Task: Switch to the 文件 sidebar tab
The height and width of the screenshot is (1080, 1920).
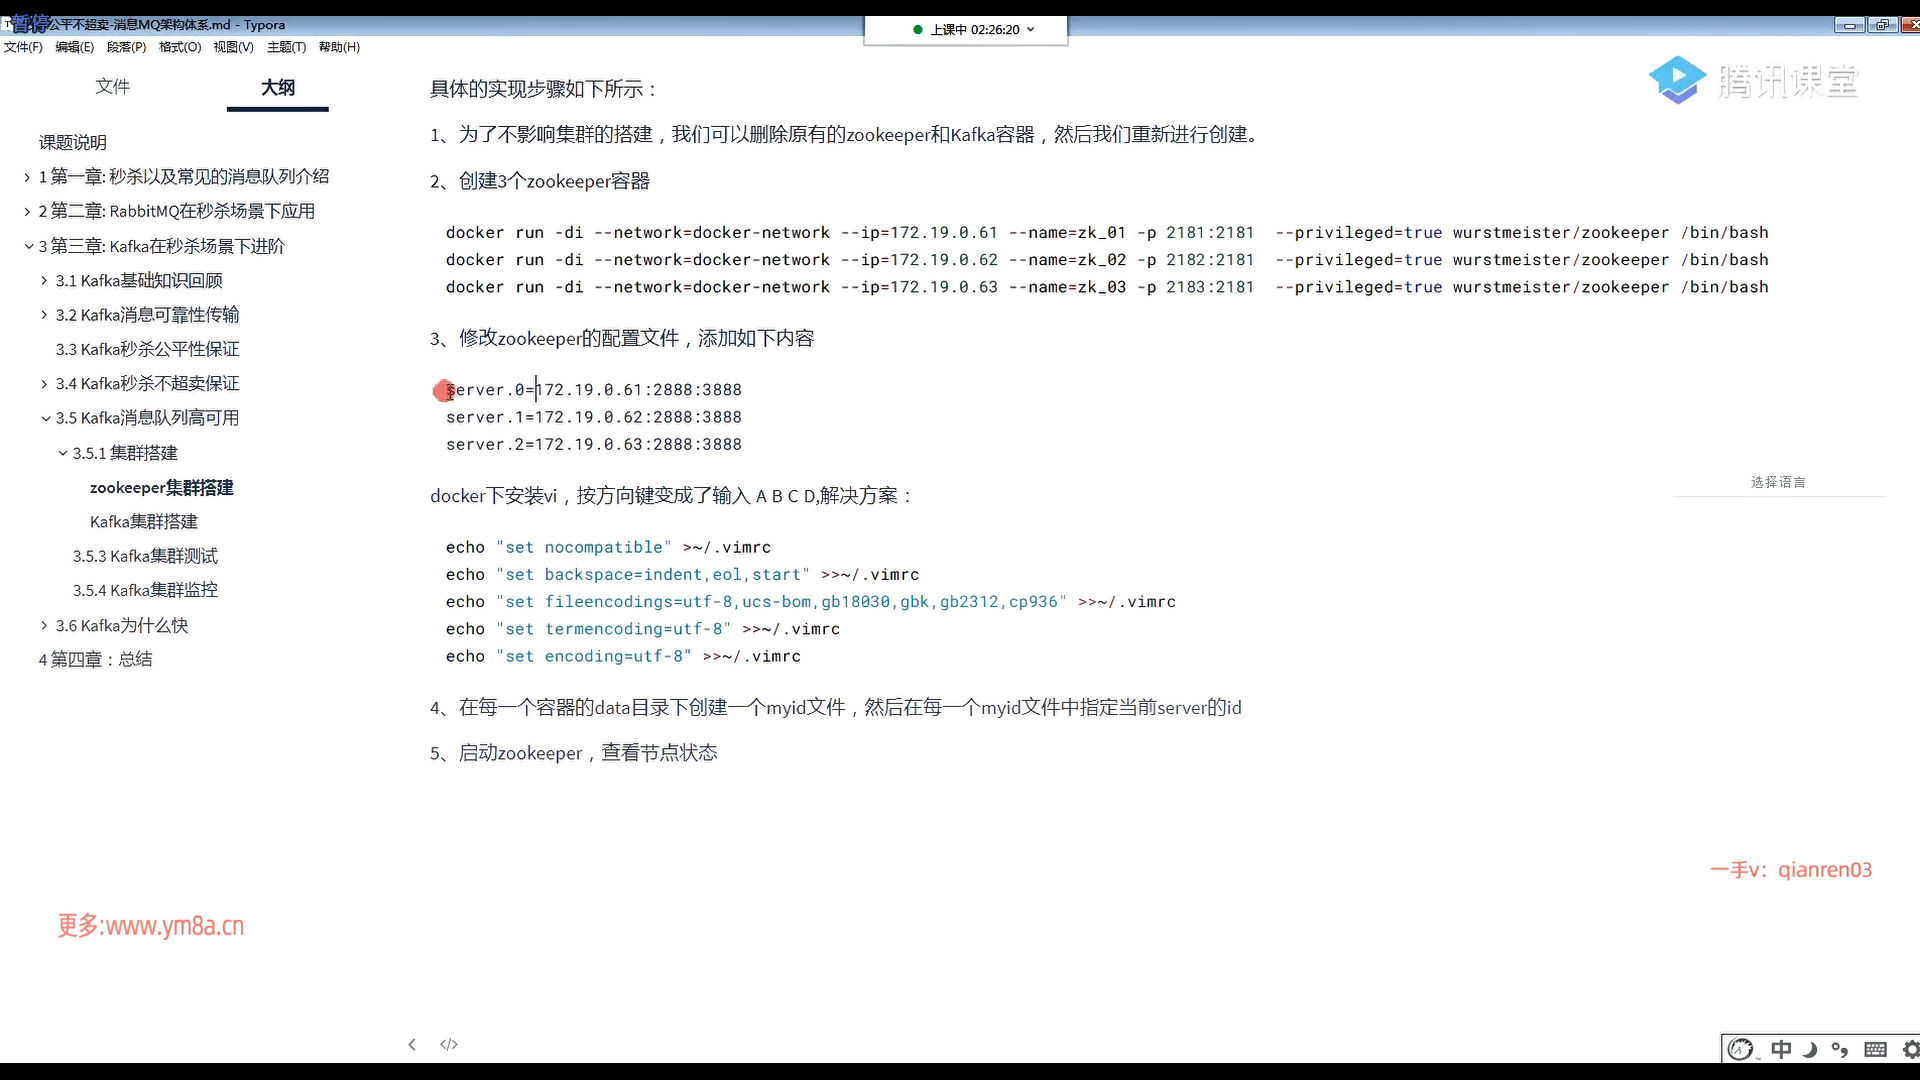Action: tap(112, 87)
